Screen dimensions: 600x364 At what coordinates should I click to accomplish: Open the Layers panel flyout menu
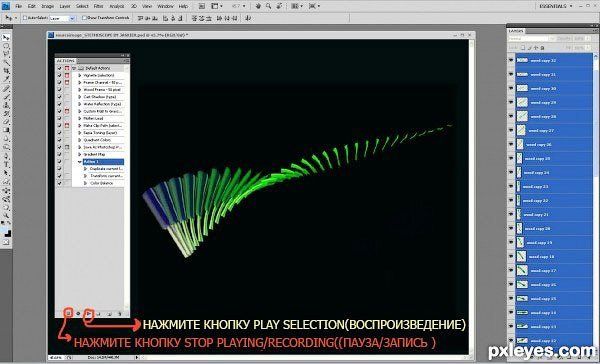(594, 31)
